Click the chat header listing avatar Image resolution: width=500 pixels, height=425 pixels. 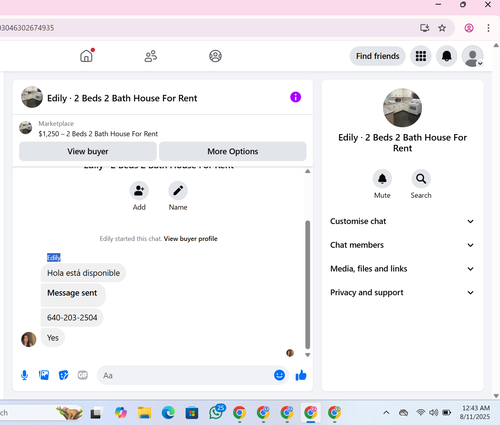(x=32, y=97)
